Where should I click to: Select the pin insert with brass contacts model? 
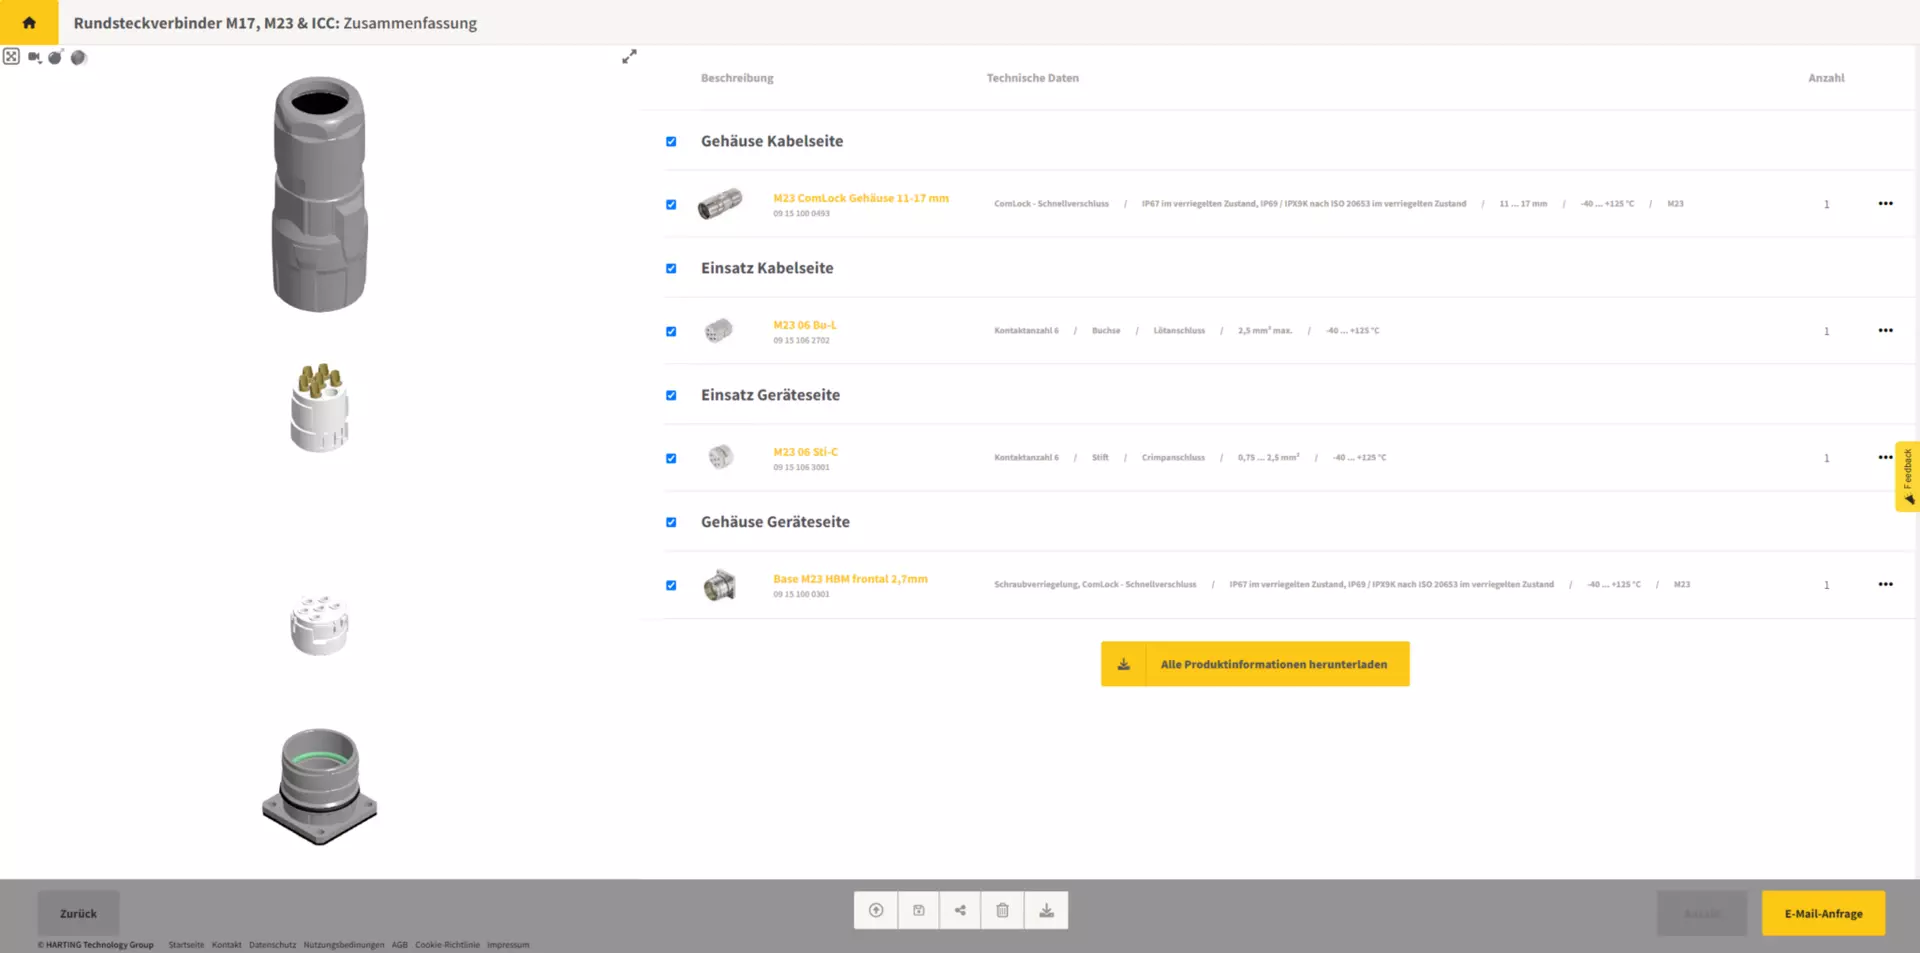click(320, 408)
